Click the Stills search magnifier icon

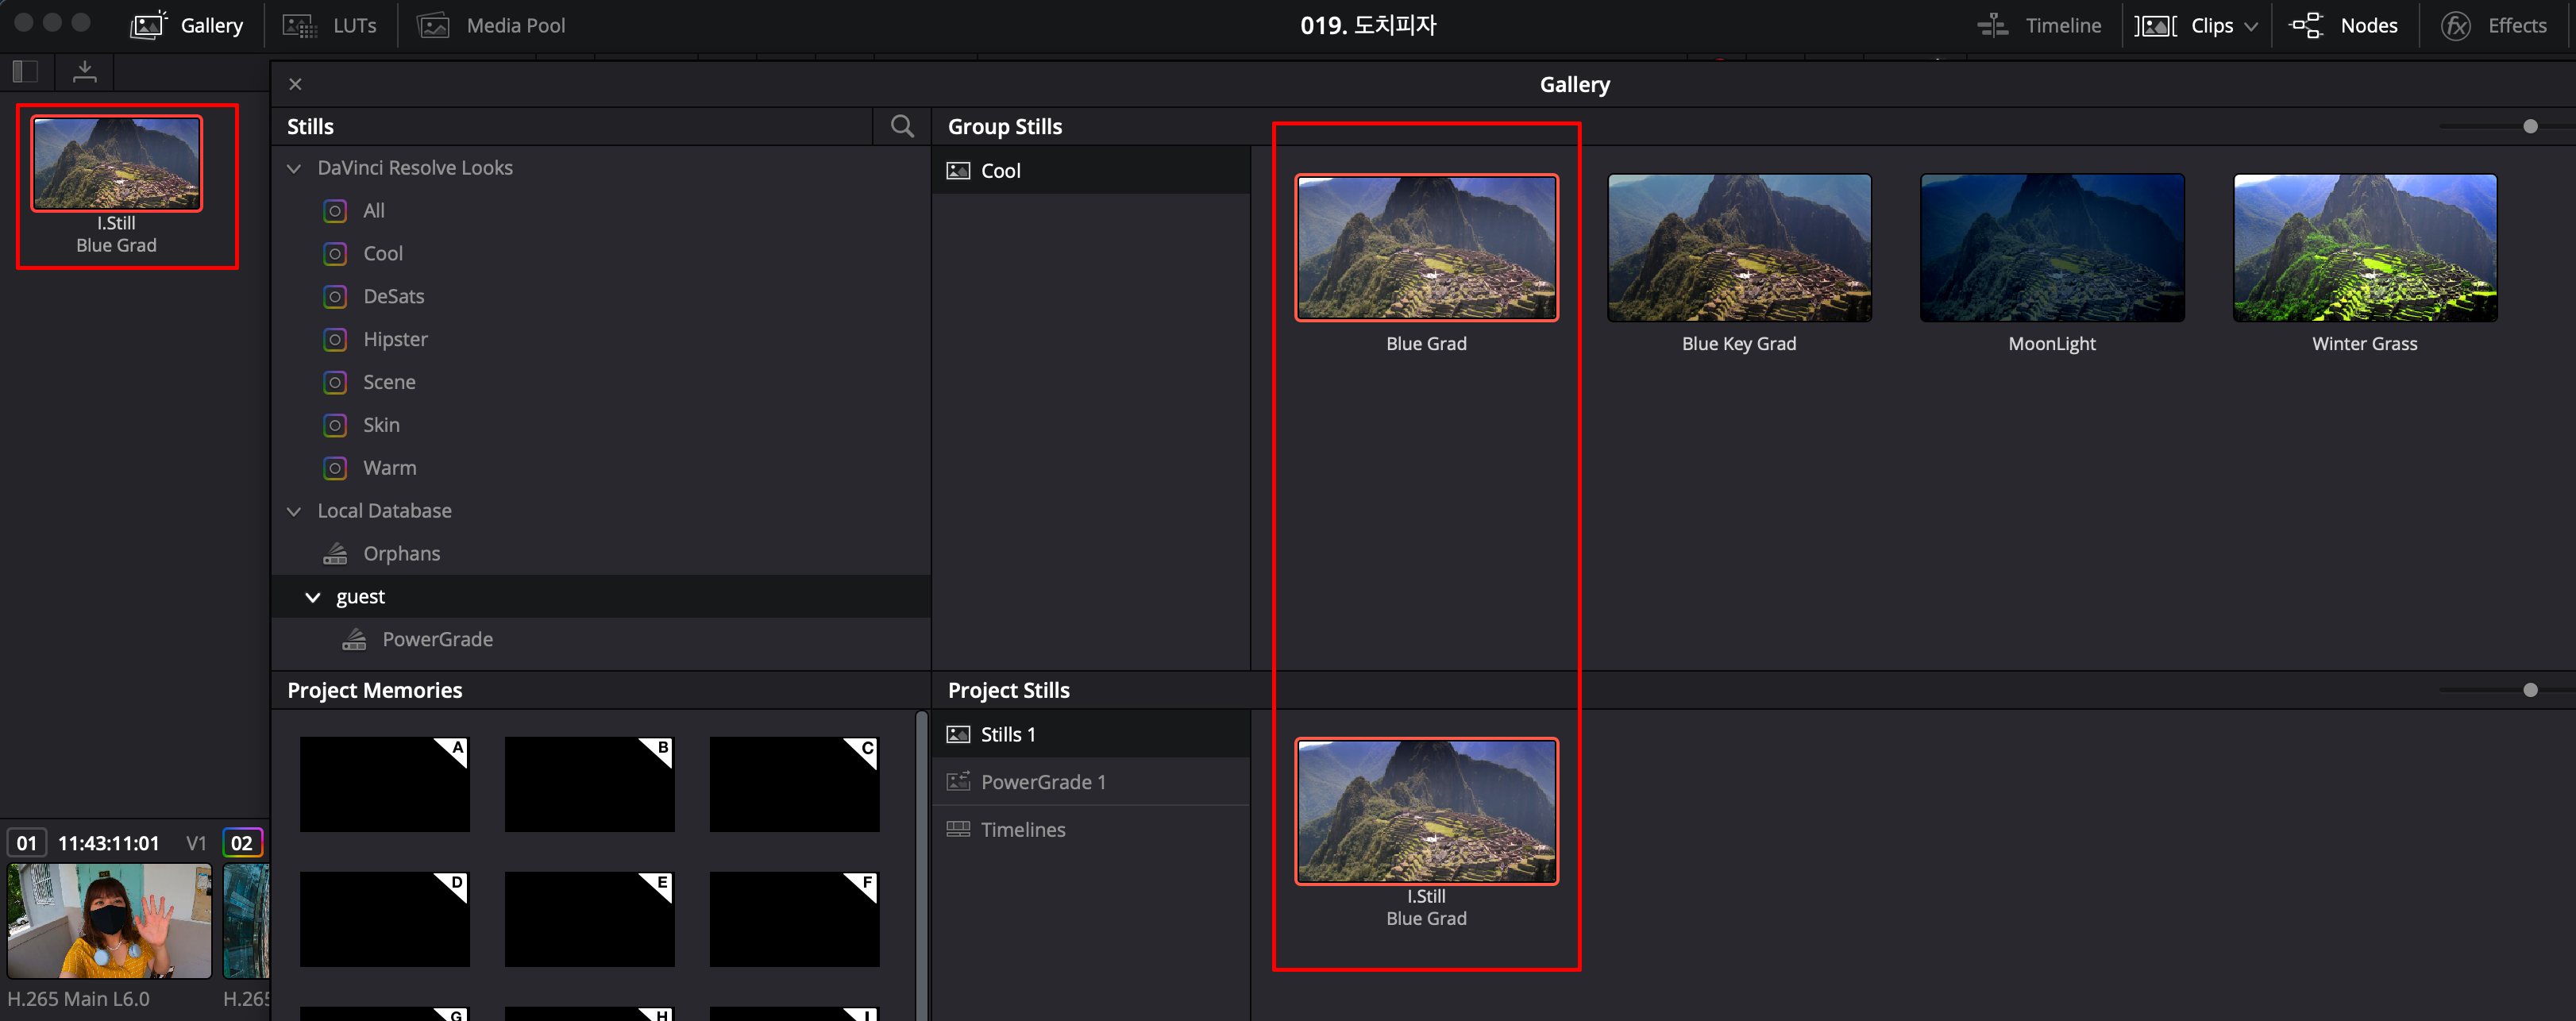(x=901, y=126)
